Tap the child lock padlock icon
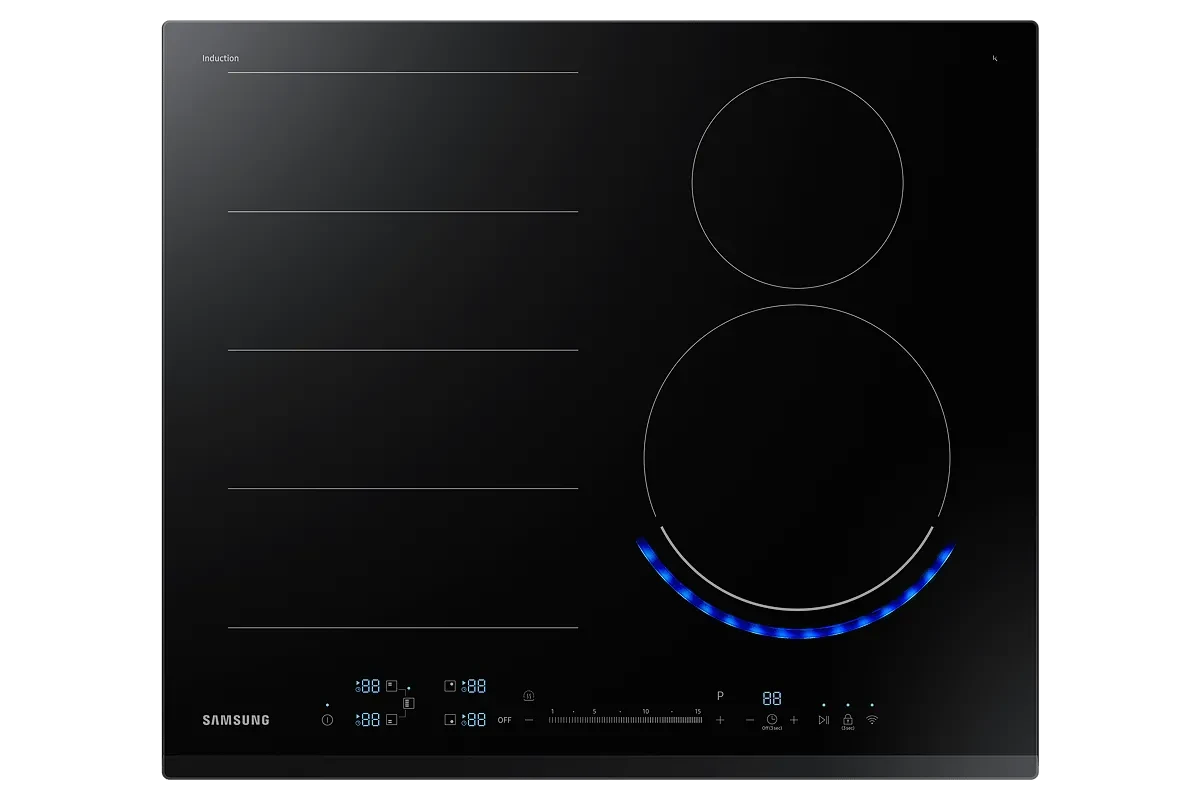This screenshot has width=1200, height=800. 848,719
